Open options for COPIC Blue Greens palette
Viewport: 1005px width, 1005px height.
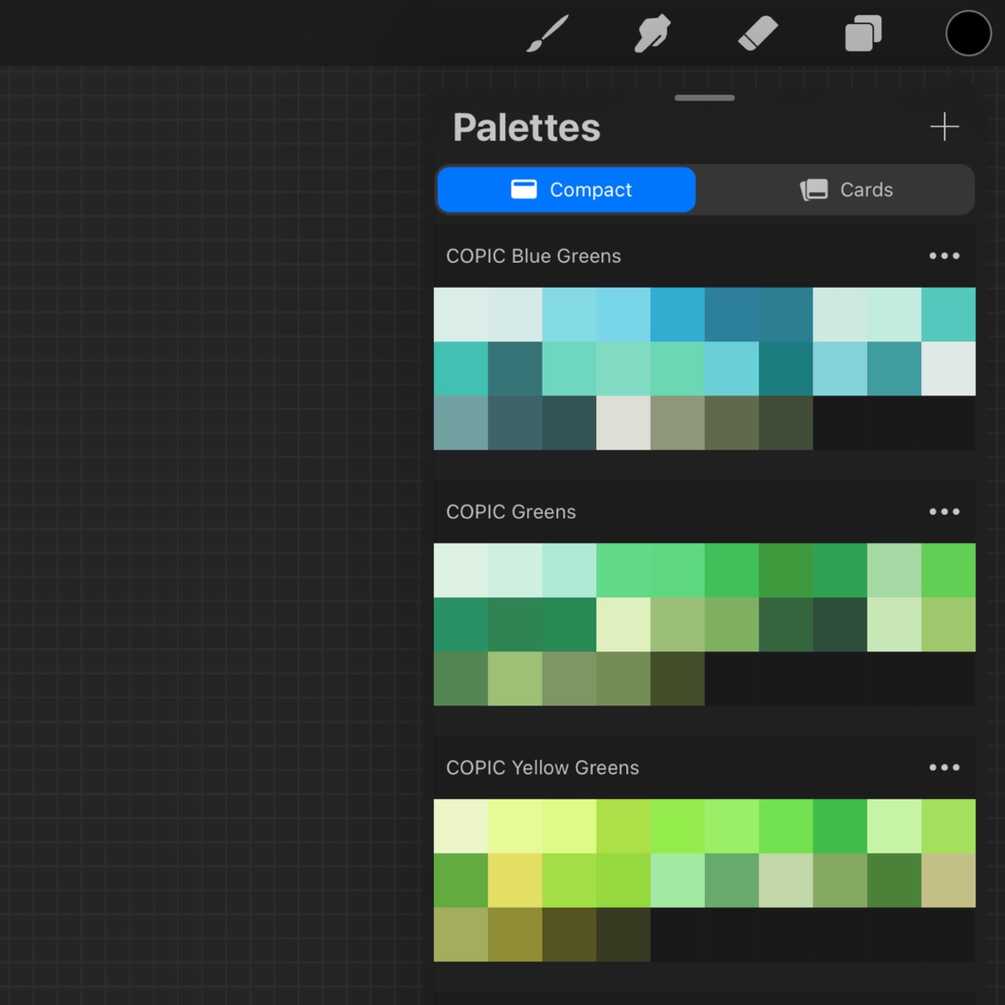pos(944,256)
